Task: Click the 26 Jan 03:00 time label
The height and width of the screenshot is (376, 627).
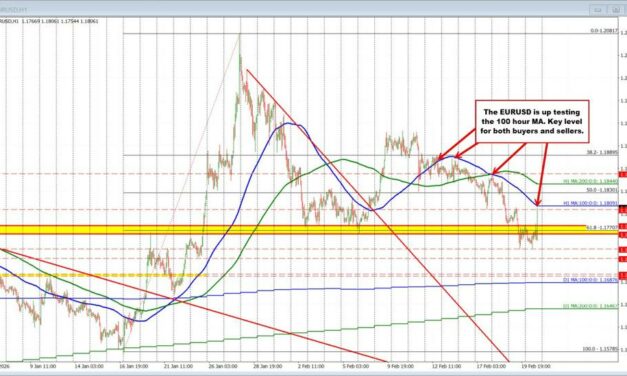Action: [223, 366]
